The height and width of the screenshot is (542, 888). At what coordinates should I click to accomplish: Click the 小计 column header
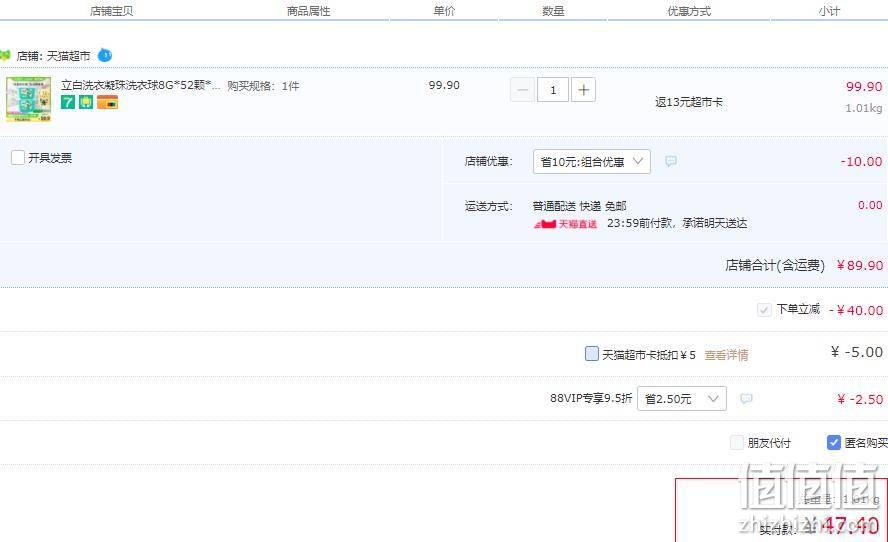point(829,11)
